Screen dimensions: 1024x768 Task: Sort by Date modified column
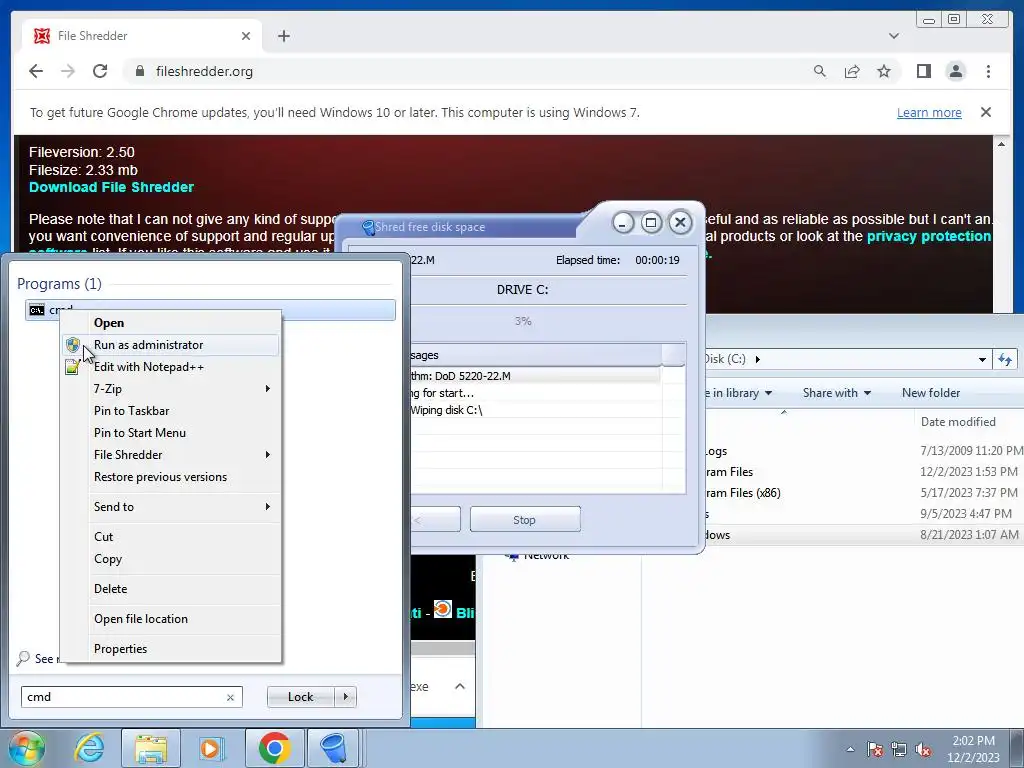click(958, 422)
